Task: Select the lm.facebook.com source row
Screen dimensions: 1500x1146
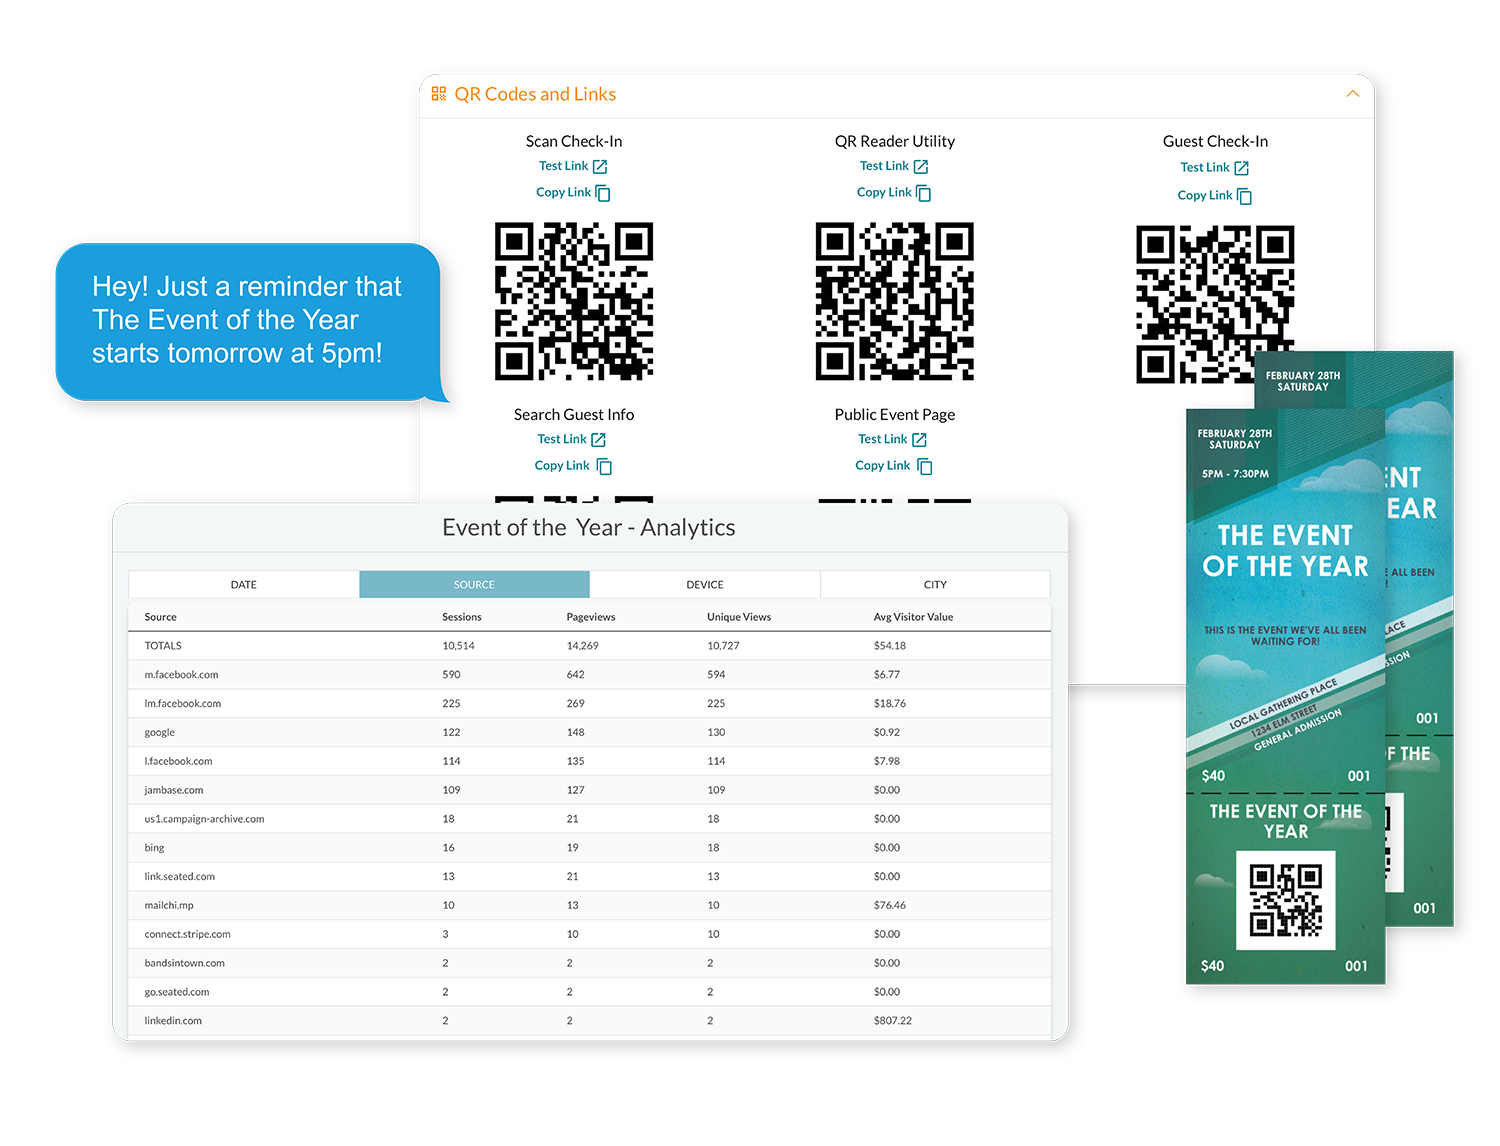Action: (x=590, y=704)
